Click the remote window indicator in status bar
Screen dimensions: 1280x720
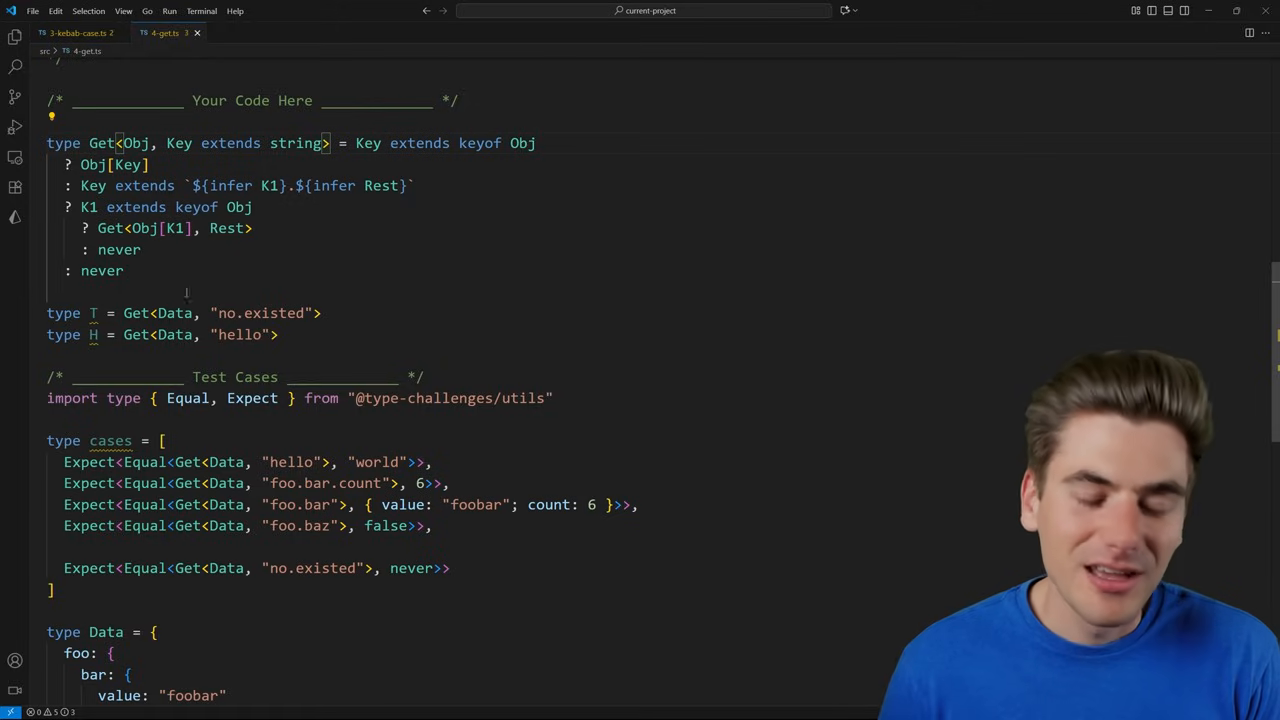pos(11,712)
